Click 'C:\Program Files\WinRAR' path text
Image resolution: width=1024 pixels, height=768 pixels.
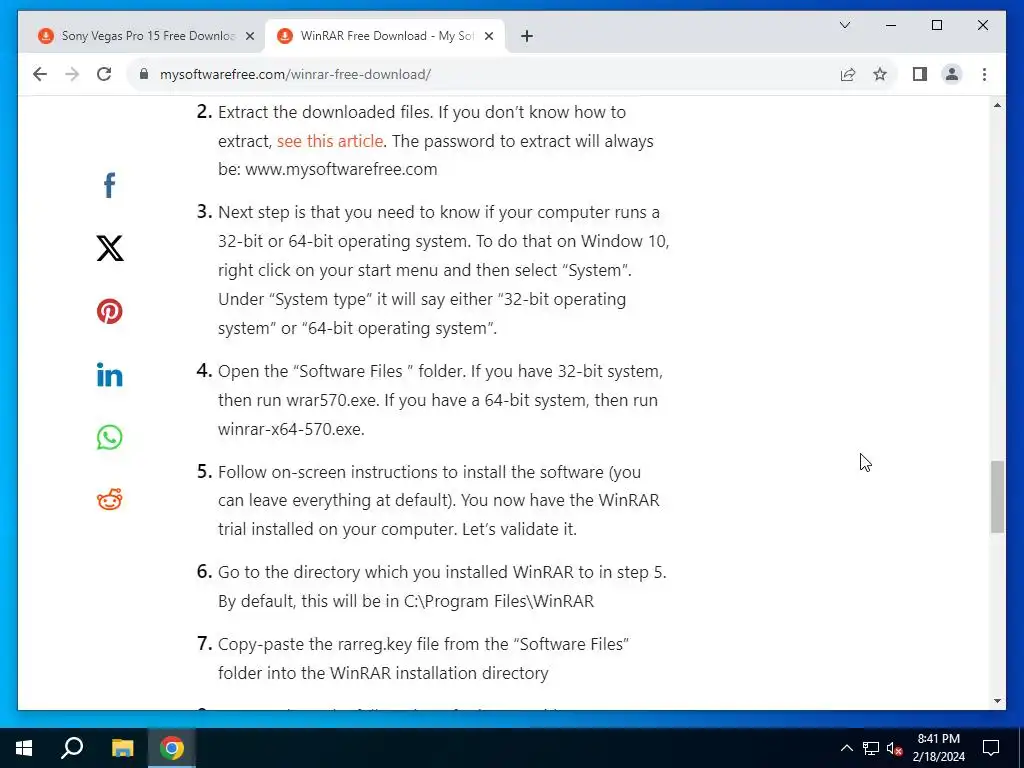pos(499,601)
